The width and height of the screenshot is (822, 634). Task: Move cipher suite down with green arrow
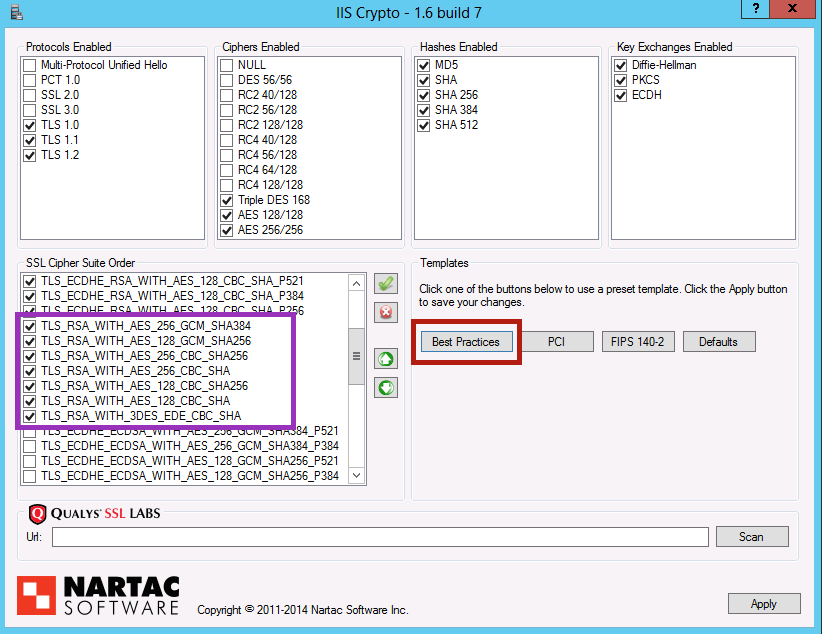(x=386, y=388)
